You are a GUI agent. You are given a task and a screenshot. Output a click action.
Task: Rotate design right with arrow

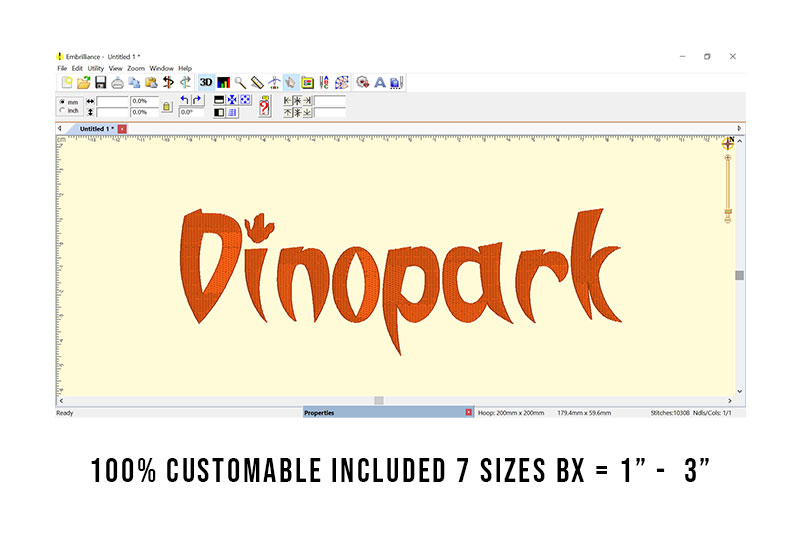coord(197,100)
